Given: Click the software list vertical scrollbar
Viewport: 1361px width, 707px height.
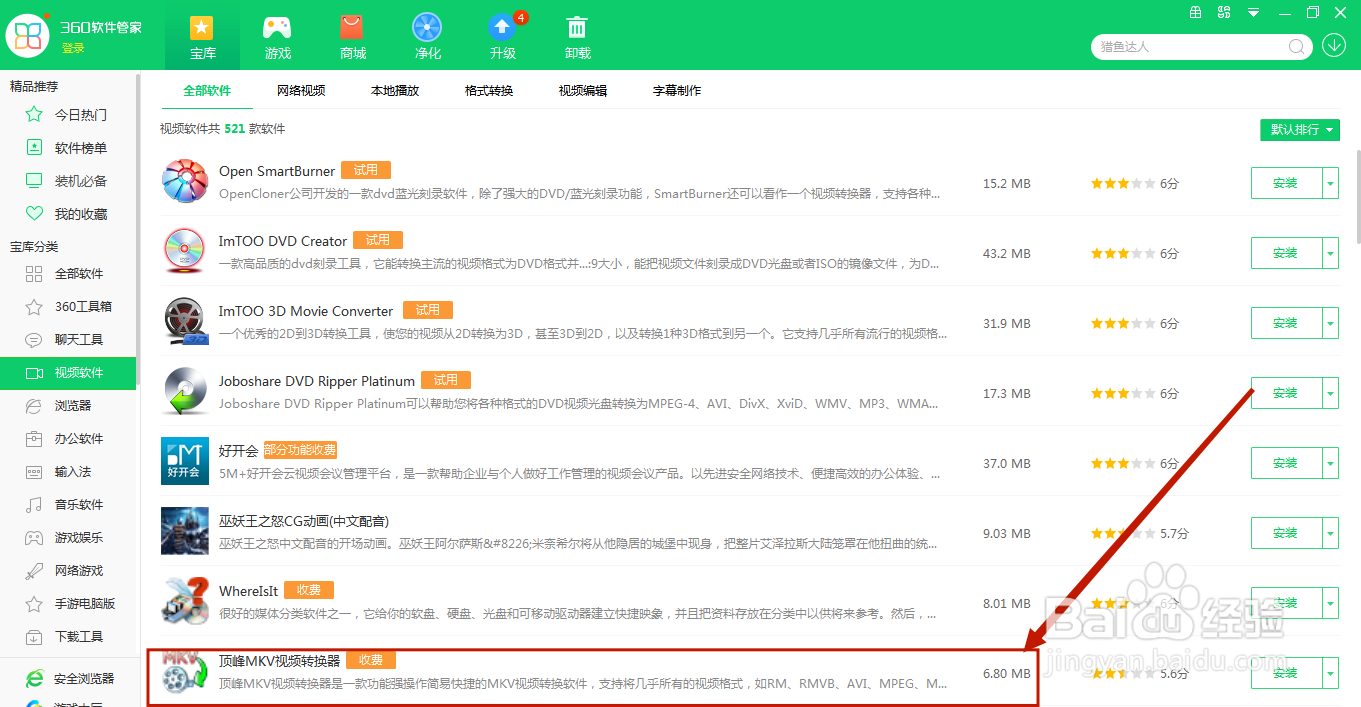Looking at the screenshot, I should pos(1357,195).
